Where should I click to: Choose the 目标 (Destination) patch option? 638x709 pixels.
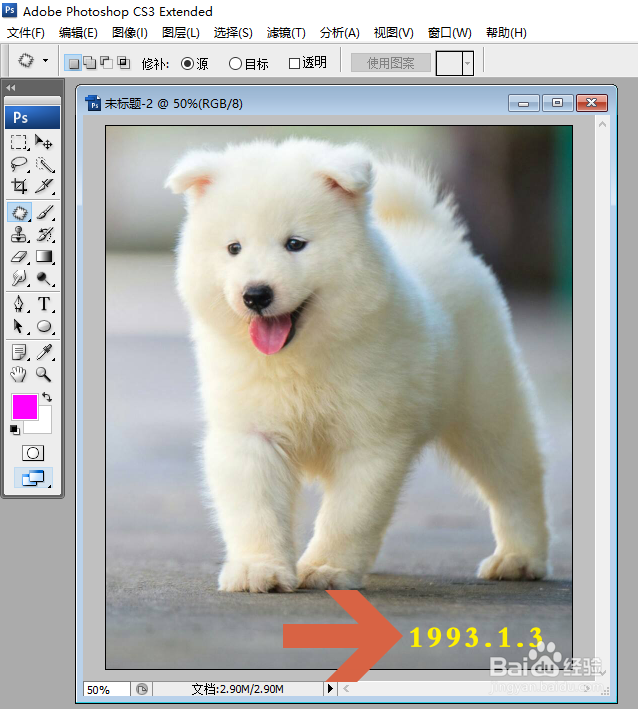click(248, 64)
